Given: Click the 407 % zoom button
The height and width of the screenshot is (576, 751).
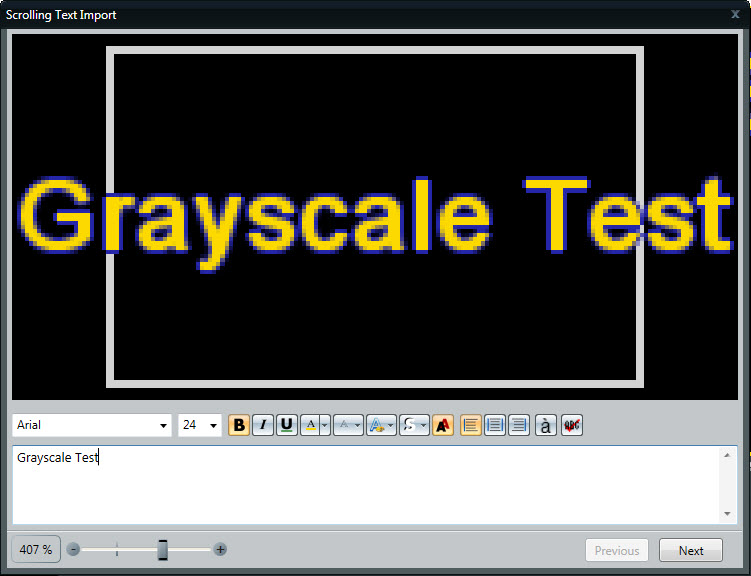Looking at the screenshot, I should [x=36, y=550].
